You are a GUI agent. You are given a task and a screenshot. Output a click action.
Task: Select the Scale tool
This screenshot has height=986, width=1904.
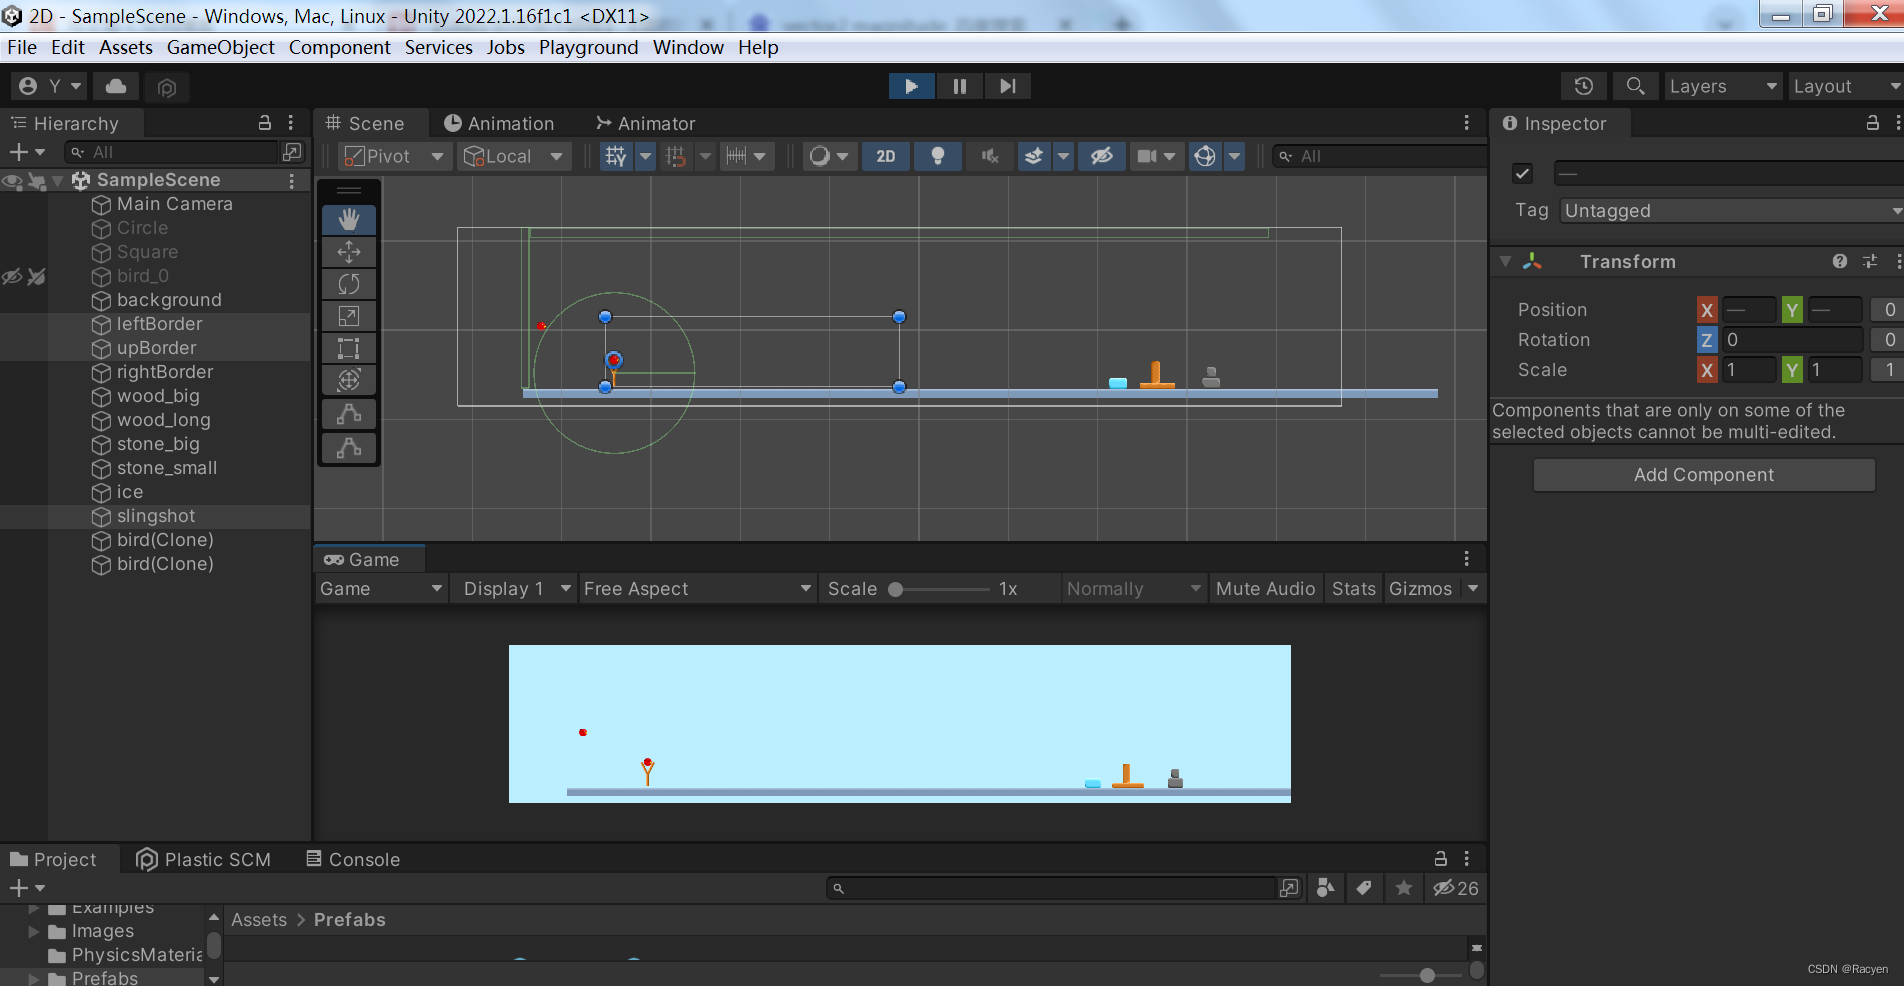point(349,316)
